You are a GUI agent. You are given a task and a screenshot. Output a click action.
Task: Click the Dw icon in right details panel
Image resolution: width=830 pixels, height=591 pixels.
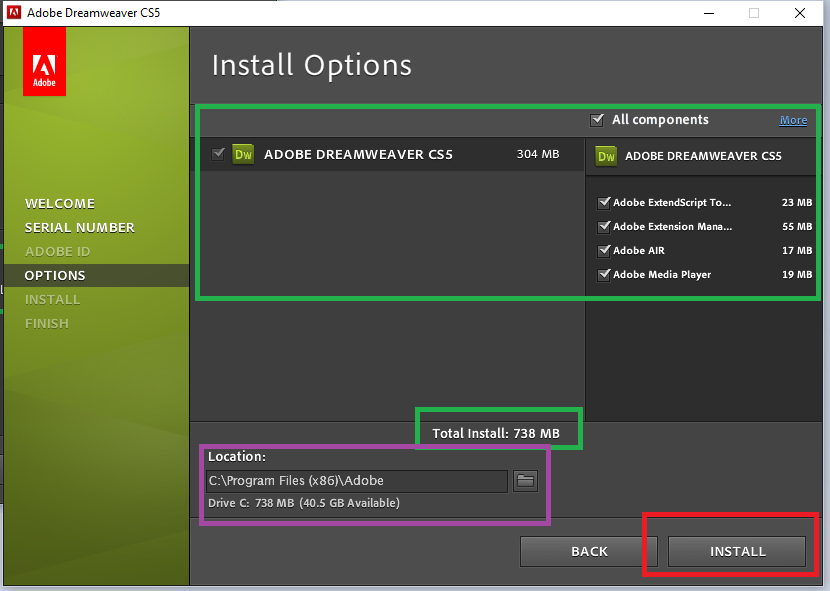[x=606, y=155]
